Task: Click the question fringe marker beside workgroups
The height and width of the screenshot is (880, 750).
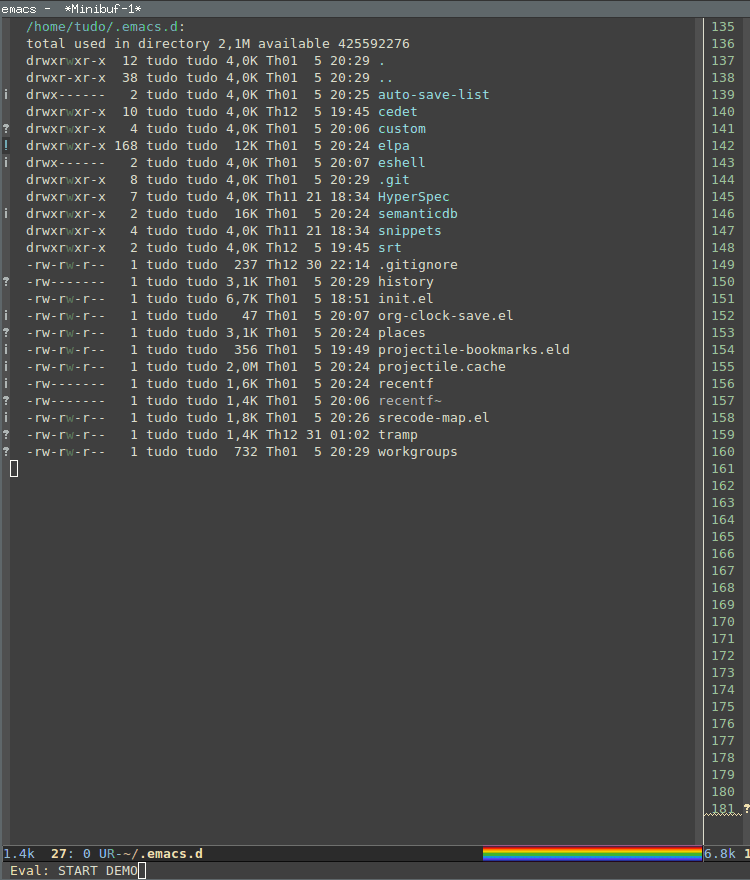Action: [x=6, y=452]
